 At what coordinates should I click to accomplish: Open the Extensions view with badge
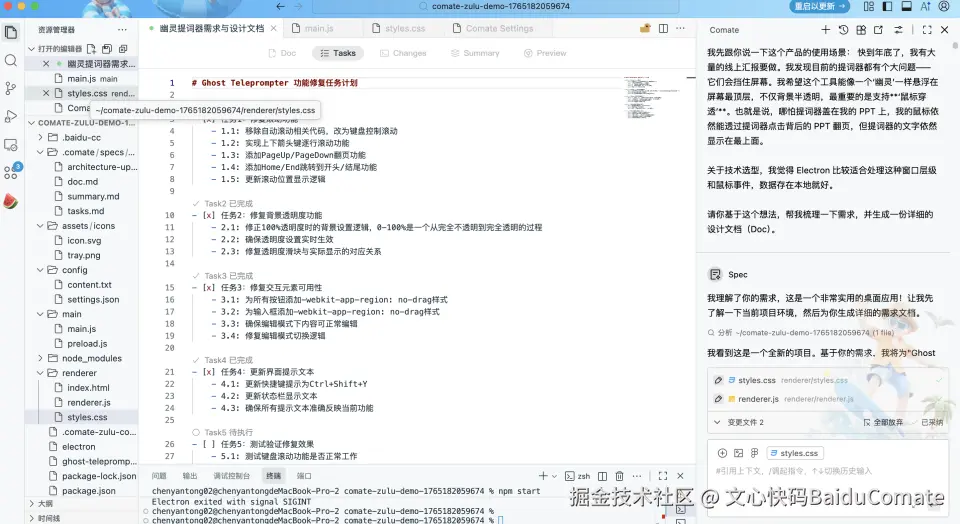pyautogui.click(x=11, y=173)
